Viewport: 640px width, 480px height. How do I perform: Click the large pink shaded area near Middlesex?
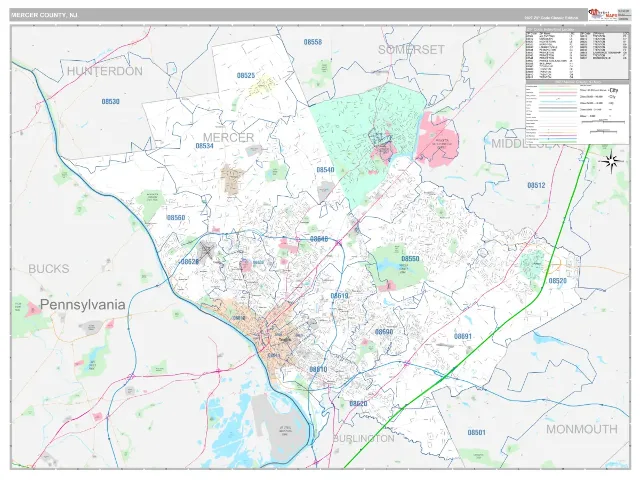click(437, 139)
